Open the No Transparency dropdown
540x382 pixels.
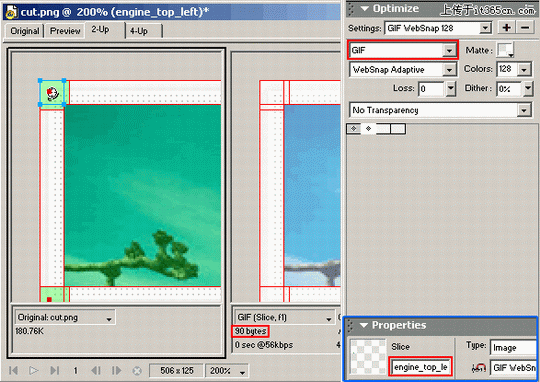point(440,110)
